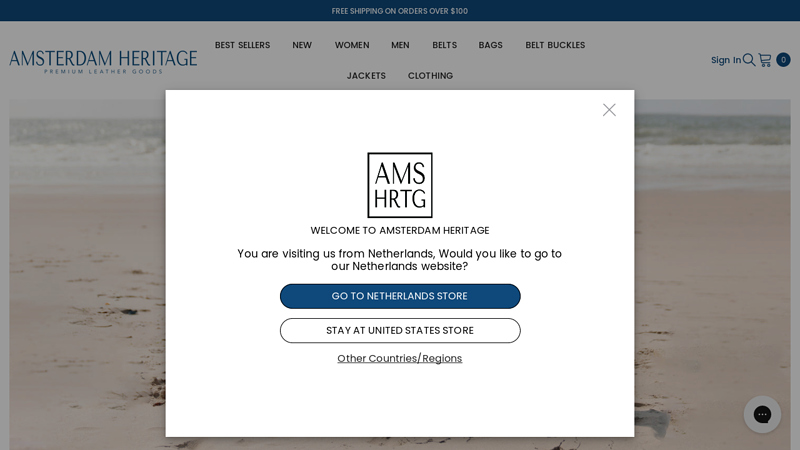This screenshot has height=450, width=800.
Task: Open the Clothing menu
Action: 430,76
